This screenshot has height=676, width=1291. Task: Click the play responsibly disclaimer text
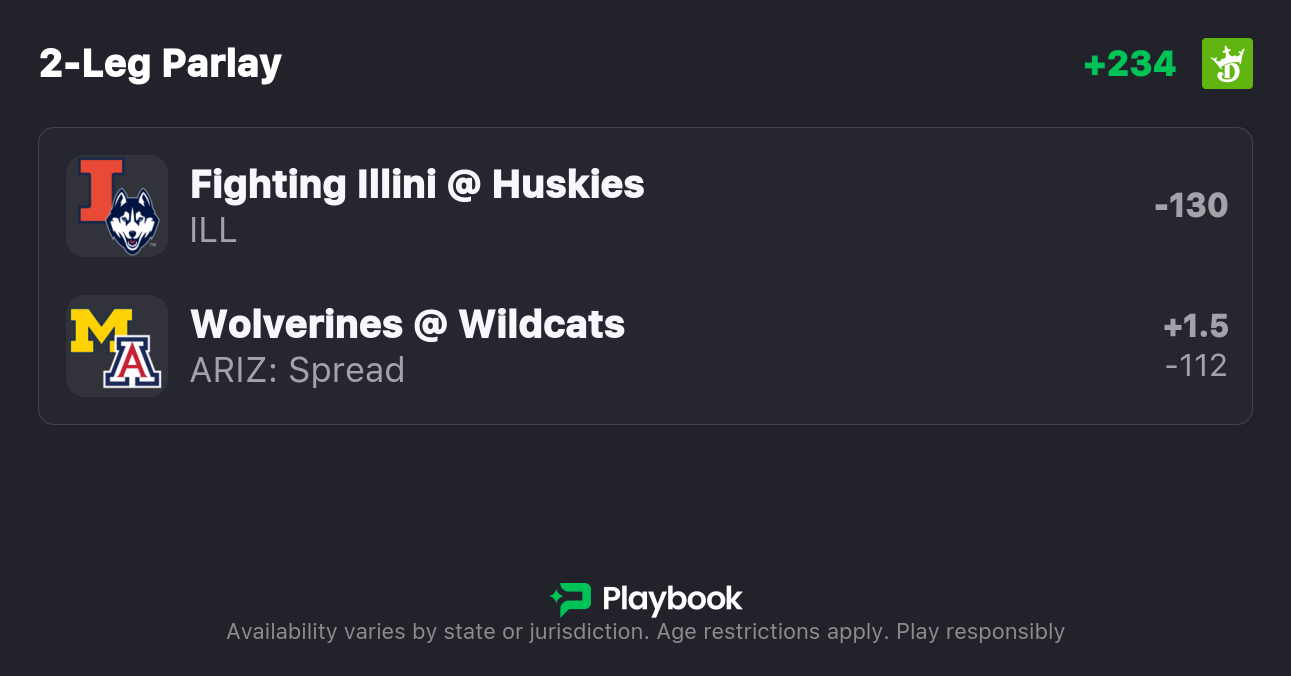(645, 632)
